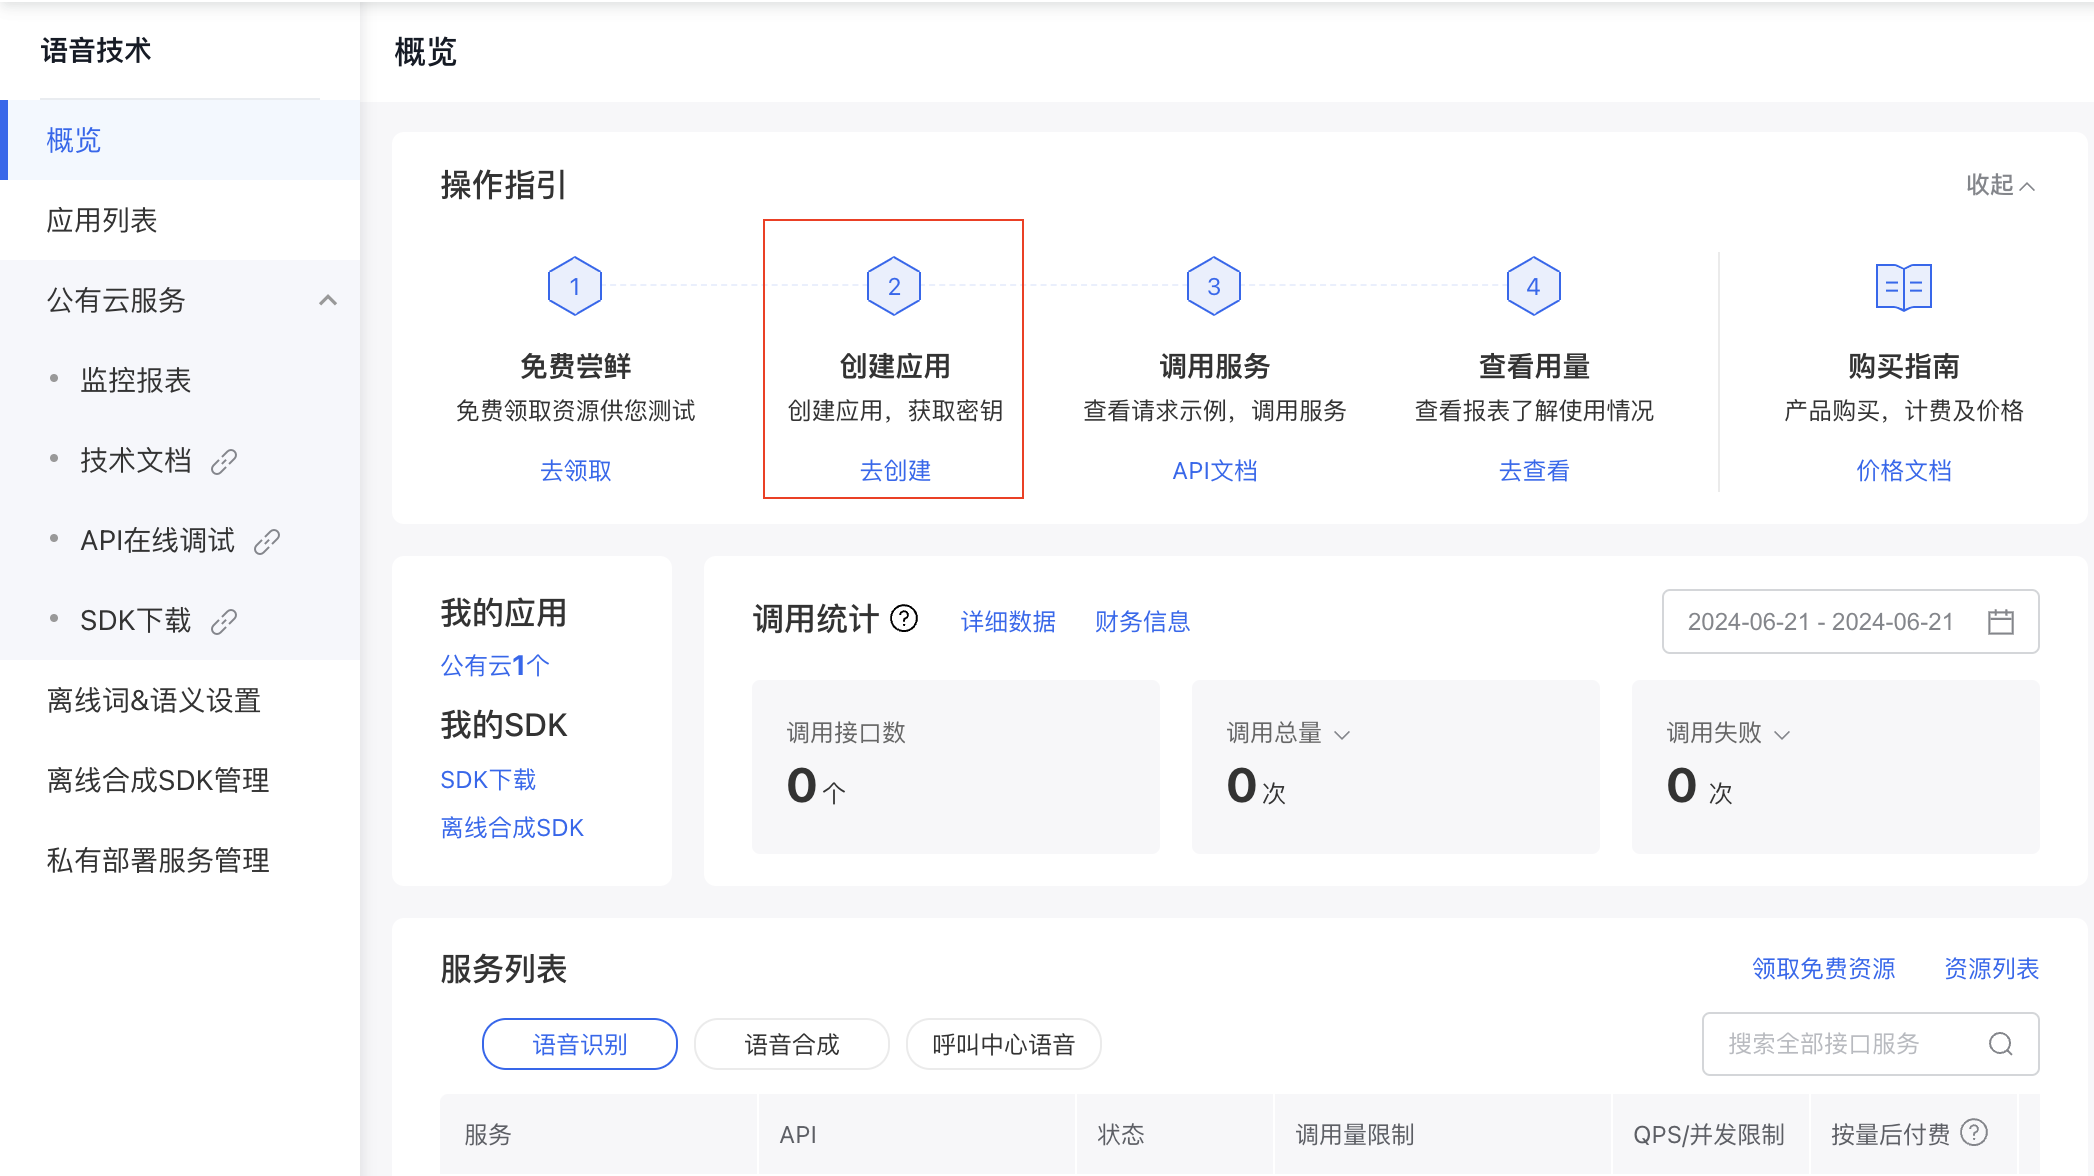Open 监控报表 in the sidebar

pos(136,380)
